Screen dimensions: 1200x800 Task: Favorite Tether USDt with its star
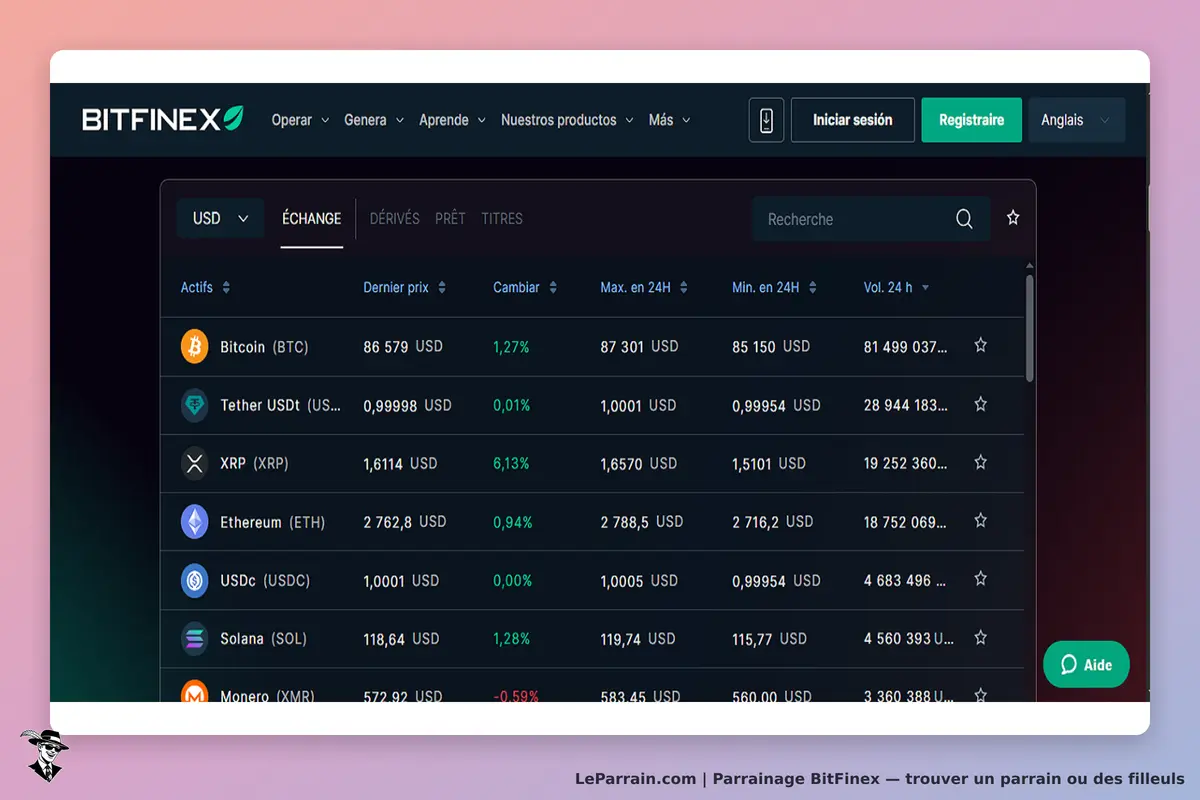click(x=981, y=404)
